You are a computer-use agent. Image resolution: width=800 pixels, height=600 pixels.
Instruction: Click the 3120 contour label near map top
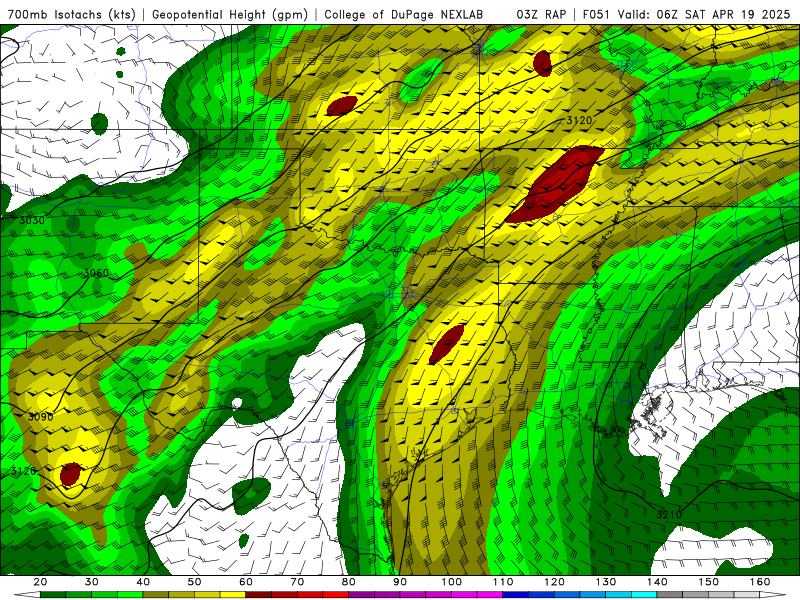580,120
